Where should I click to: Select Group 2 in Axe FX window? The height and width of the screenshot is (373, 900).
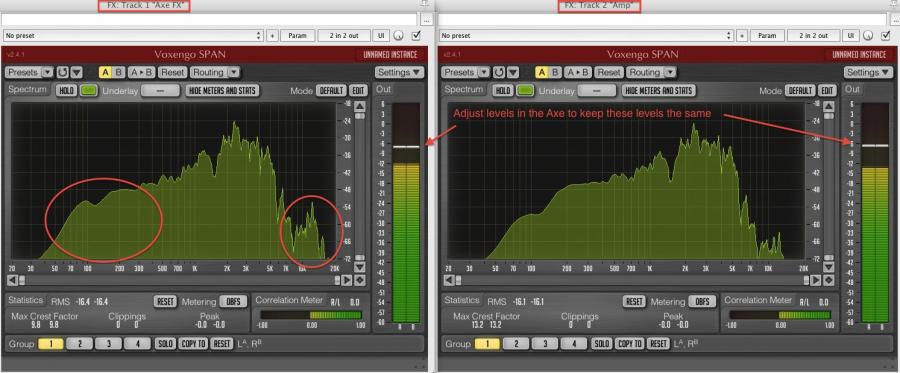point(79,344)
